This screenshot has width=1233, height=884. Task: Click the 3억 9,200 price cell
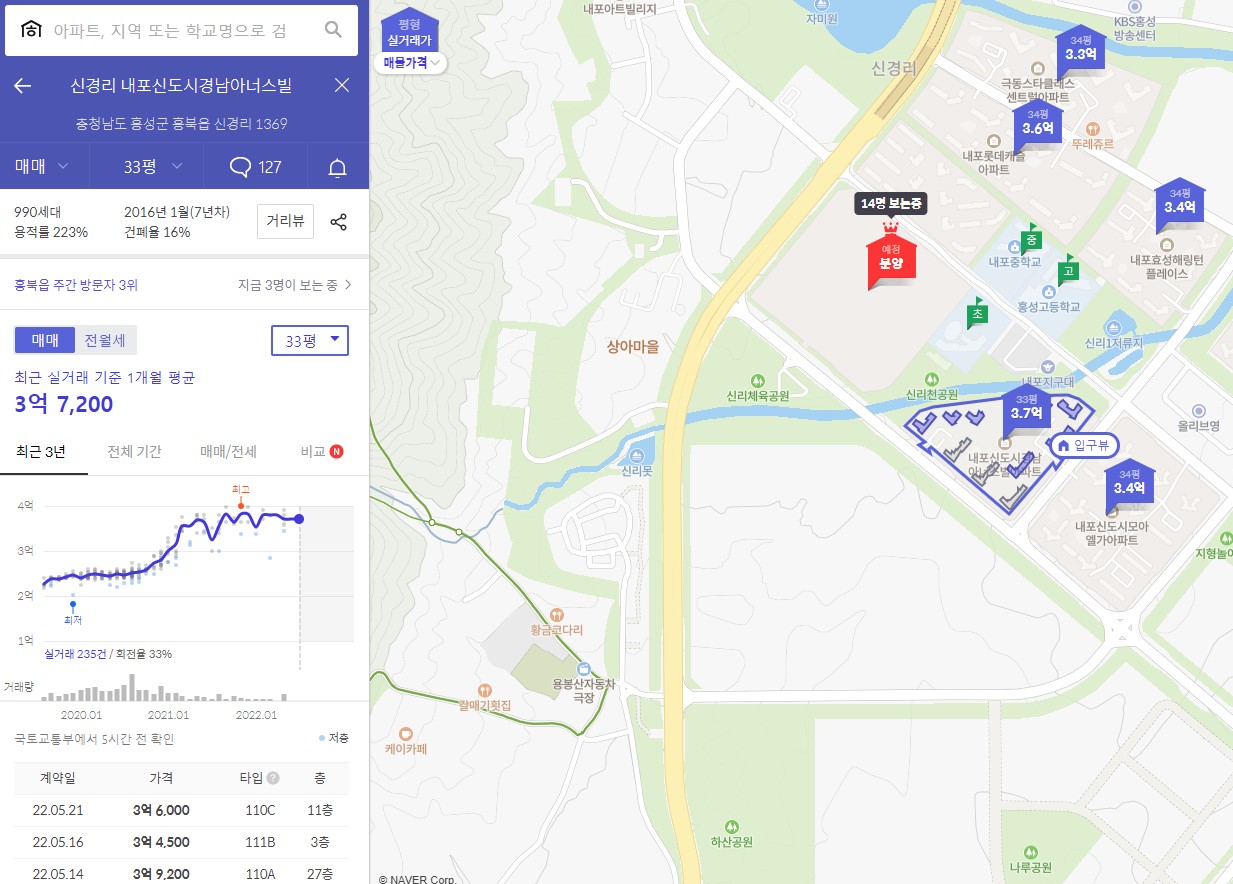click(x=161, y=874)
